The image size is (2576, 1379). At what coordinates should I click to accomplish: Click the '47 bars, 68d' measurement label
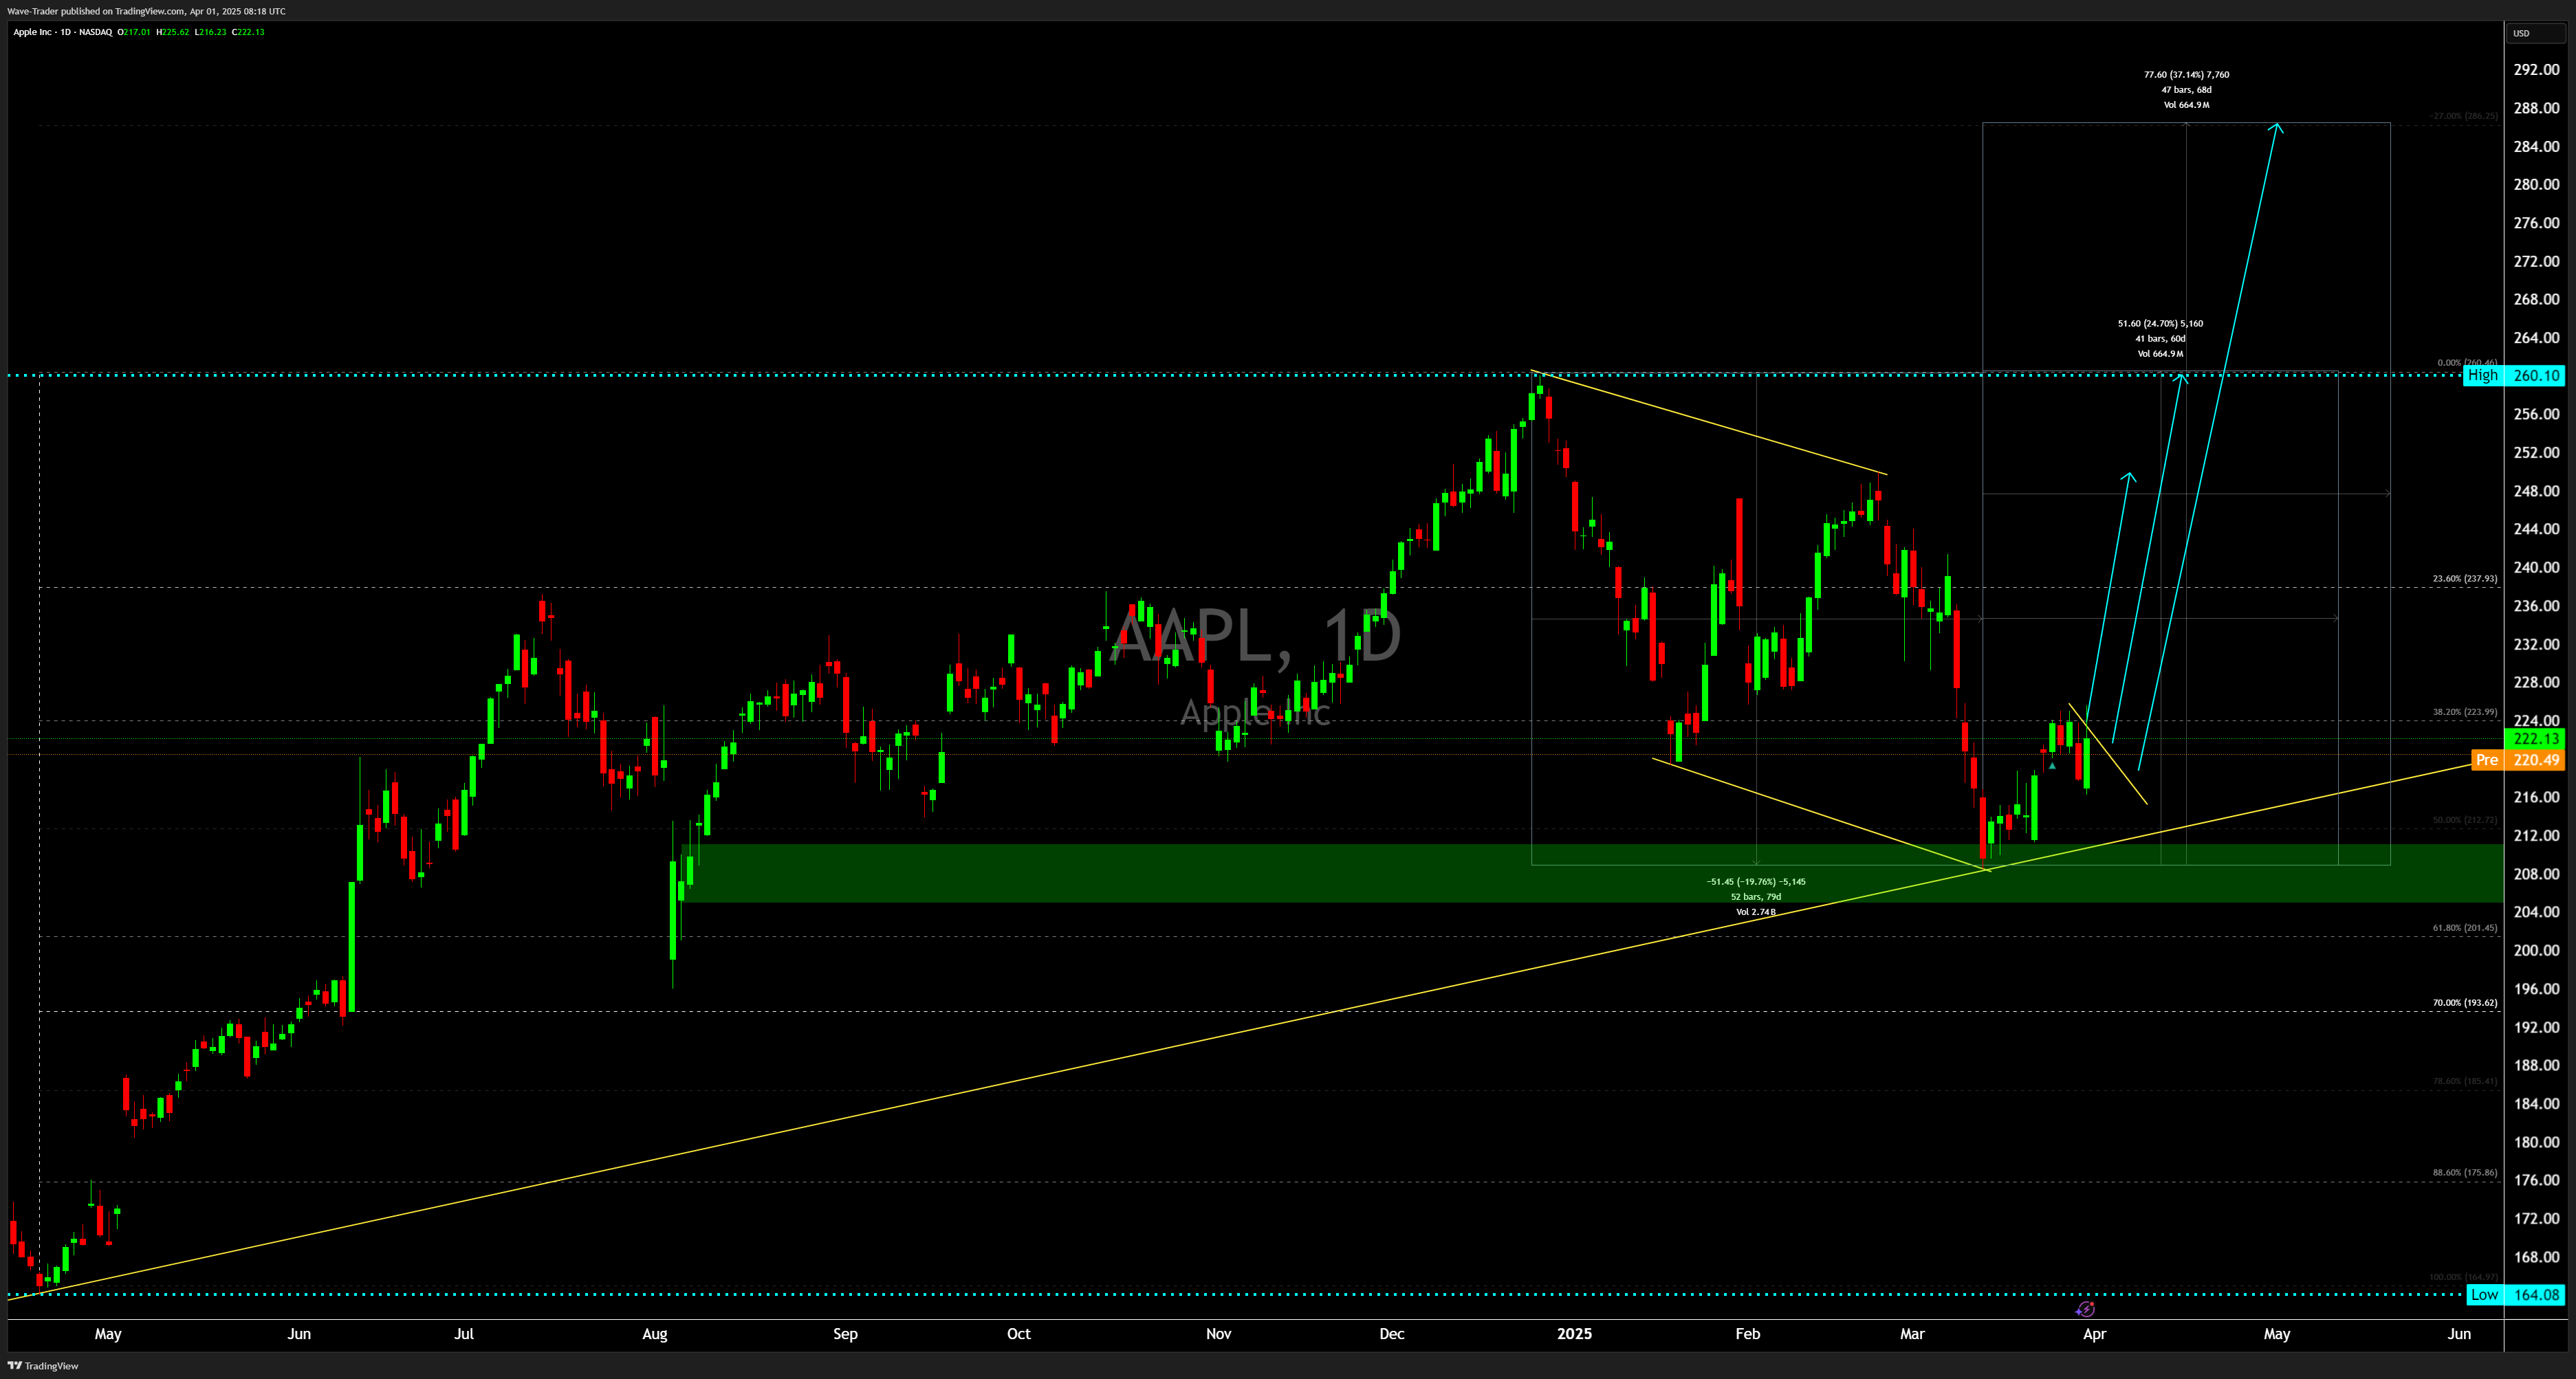[x=2186, y=89]
